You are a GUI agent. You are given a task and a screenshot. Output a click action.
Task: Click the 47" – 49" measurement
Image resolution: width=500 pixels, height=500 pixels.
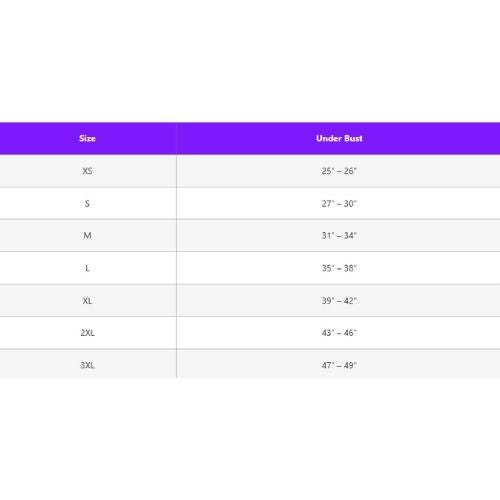tap(339, 365)
